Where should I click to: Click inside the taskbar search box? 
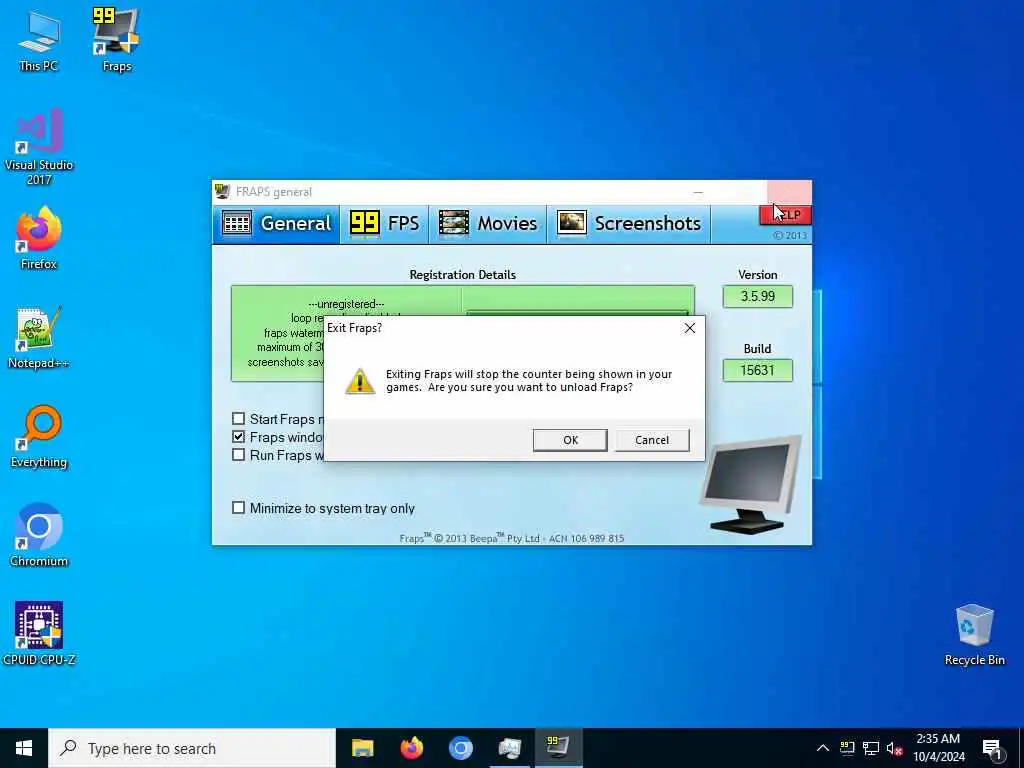click(192, 748)
